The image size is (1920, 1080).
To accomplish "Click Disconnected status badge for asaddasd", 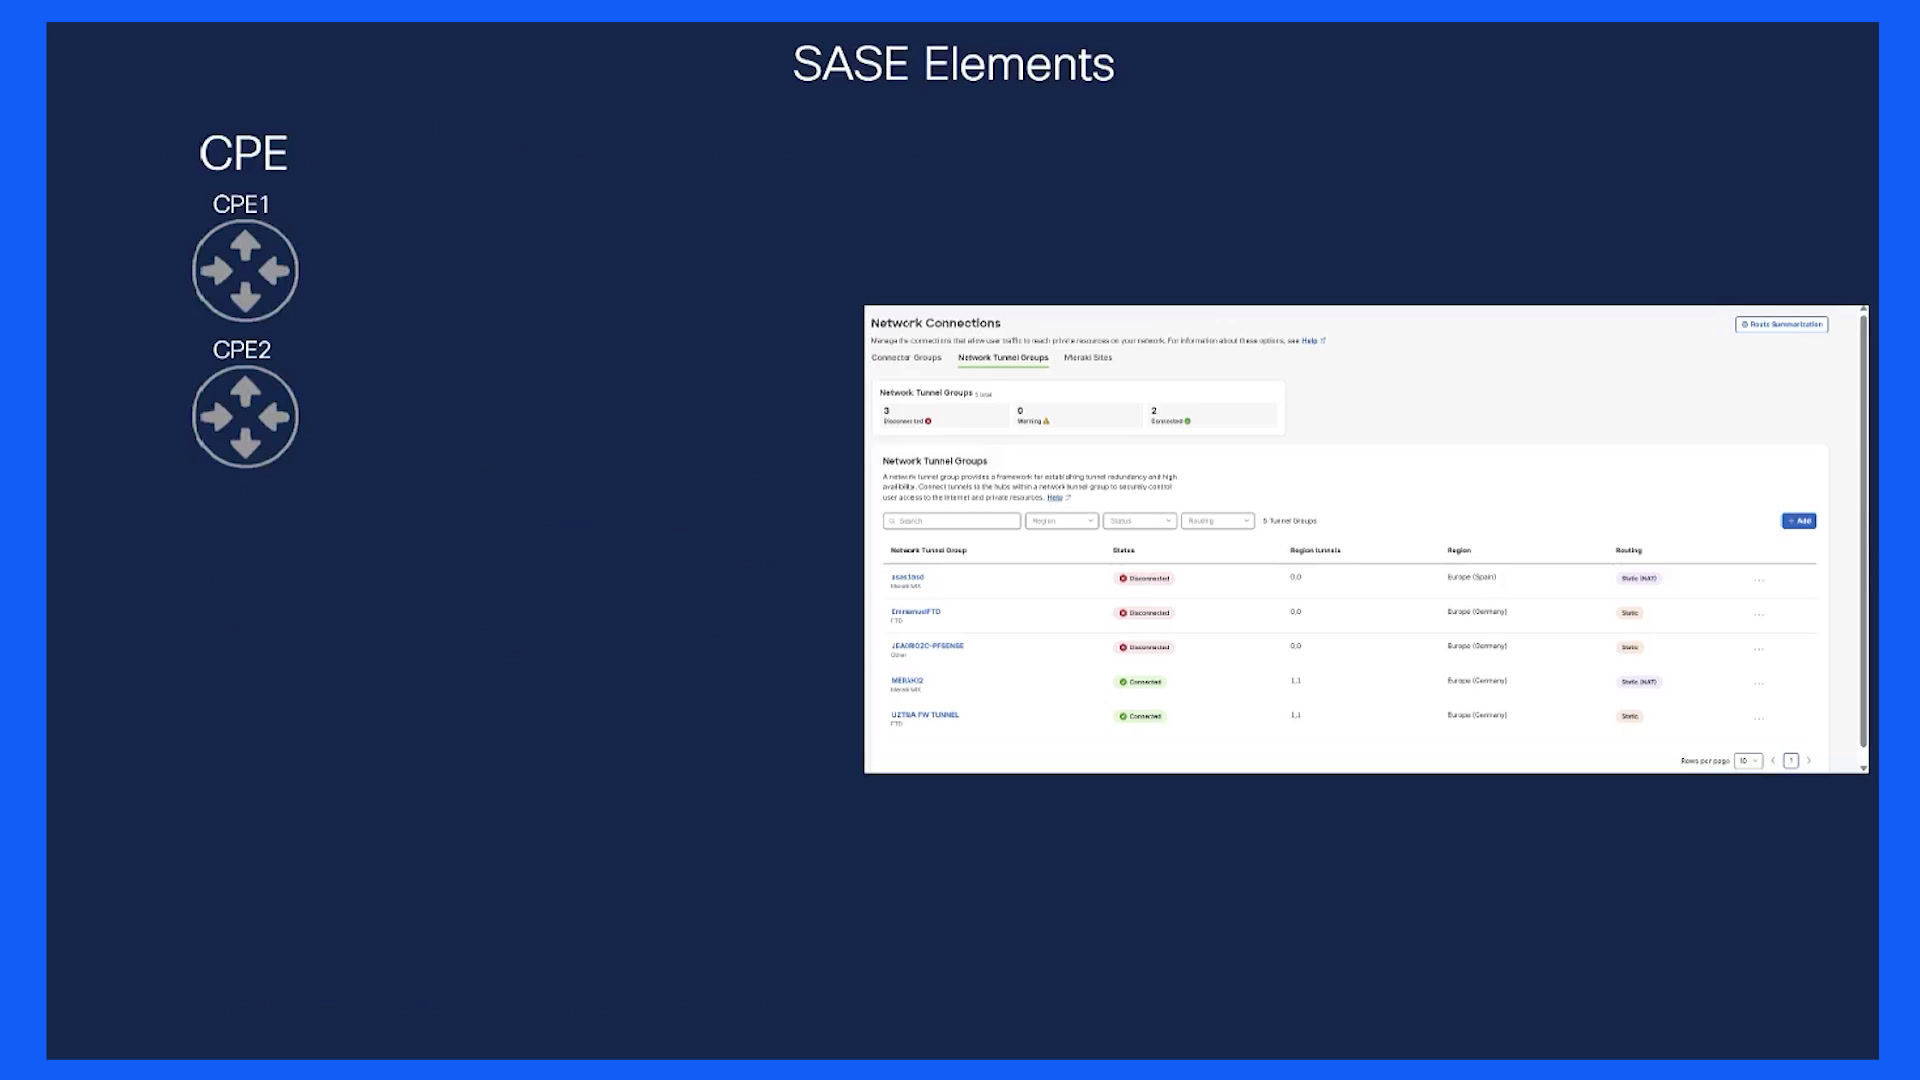I will coord(1144,579).
